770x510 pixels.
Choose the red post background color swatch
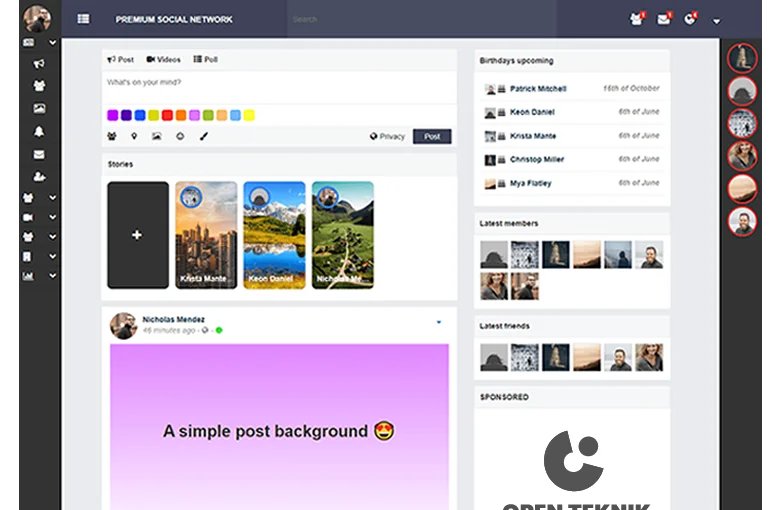pyautogui.click(x=167, y=115)
